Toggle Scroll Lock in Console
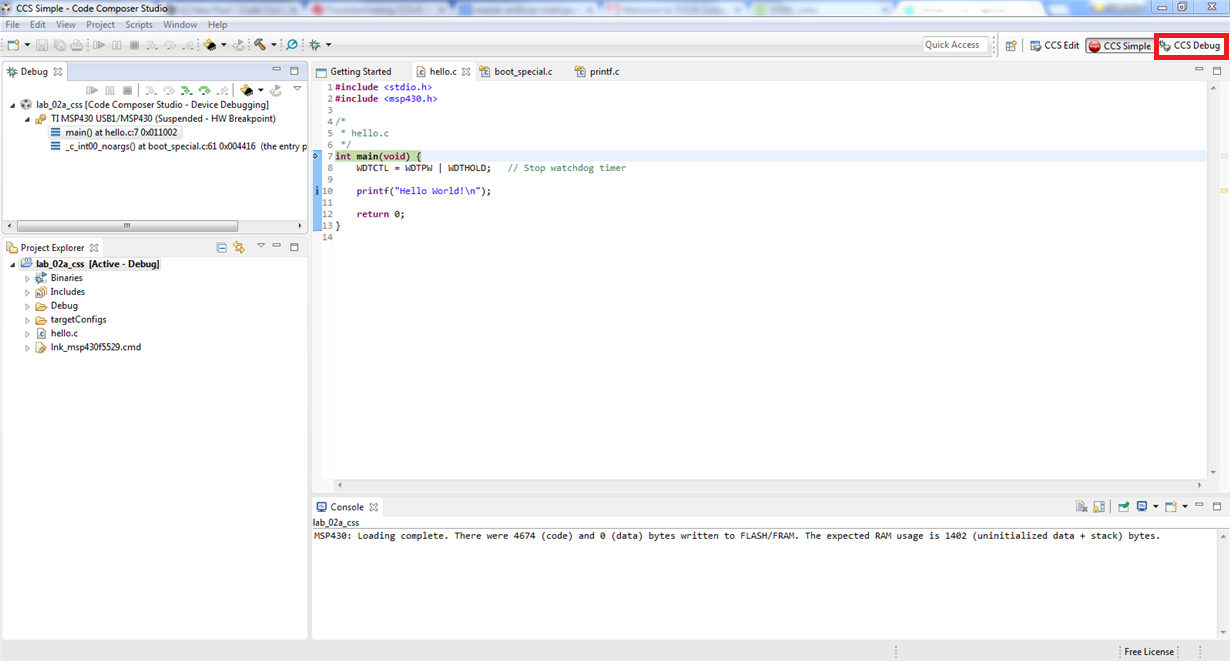This screenshot has height=661, width=1230. pyautogui.click(x=1099, y=507)
